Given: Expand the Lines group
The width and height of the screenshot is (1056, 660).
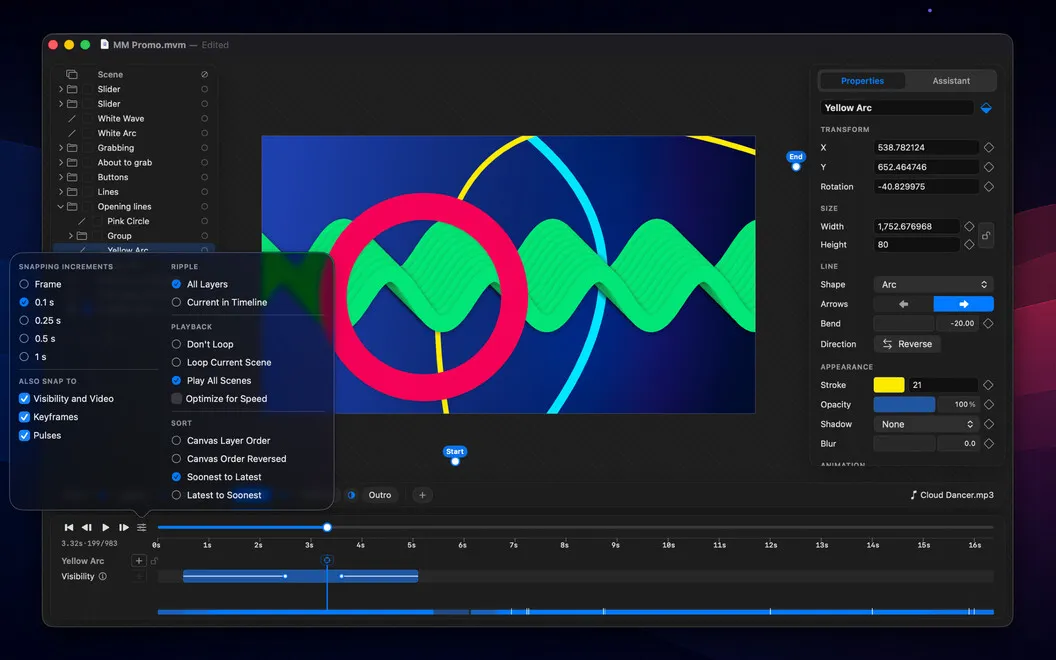Looking at the screenshot, I should (x=61, y=192).
